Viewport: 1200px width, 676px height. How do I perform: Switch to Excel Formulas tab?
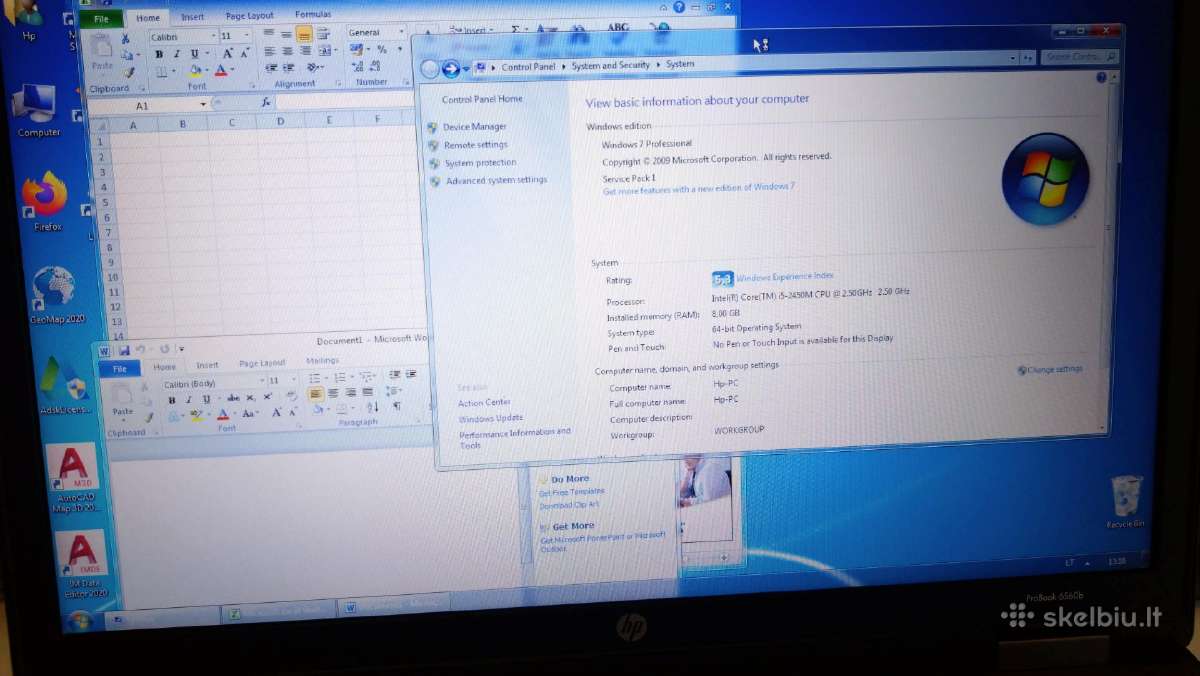(313, 15)
